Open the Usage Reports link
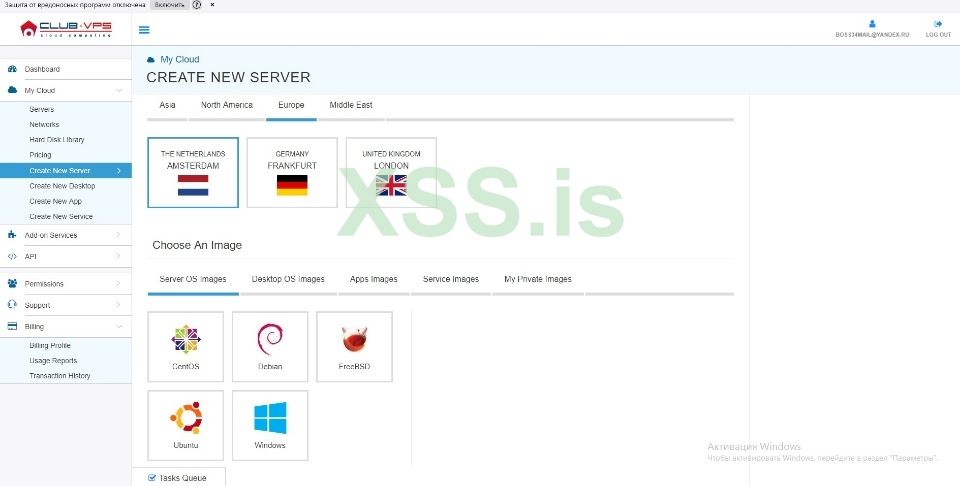960x486 pixels. (53, 361)
